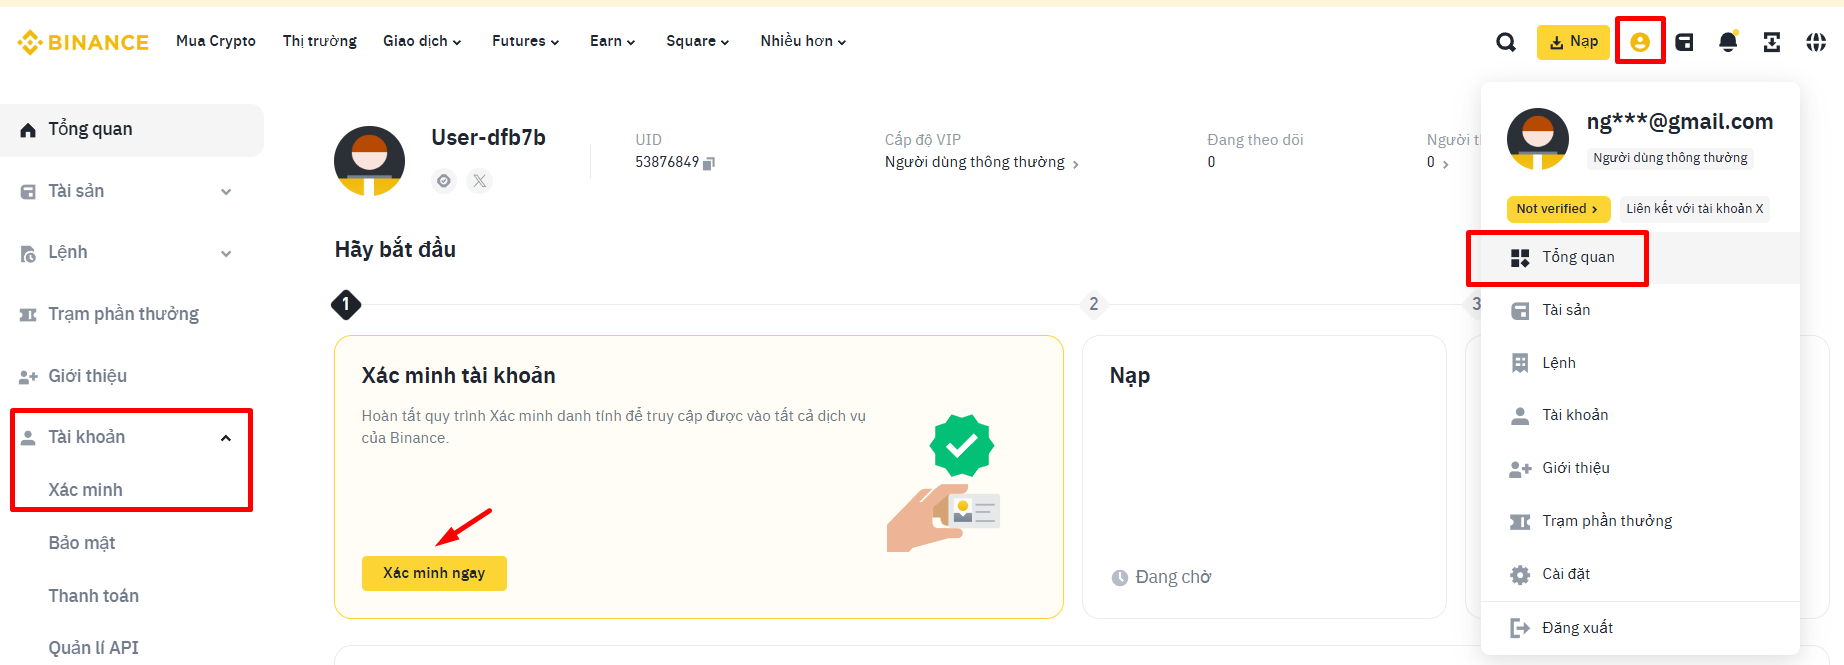1844x665 pixels.
Task: Select Tổng quan in account dropdown
Action: 1640,258
